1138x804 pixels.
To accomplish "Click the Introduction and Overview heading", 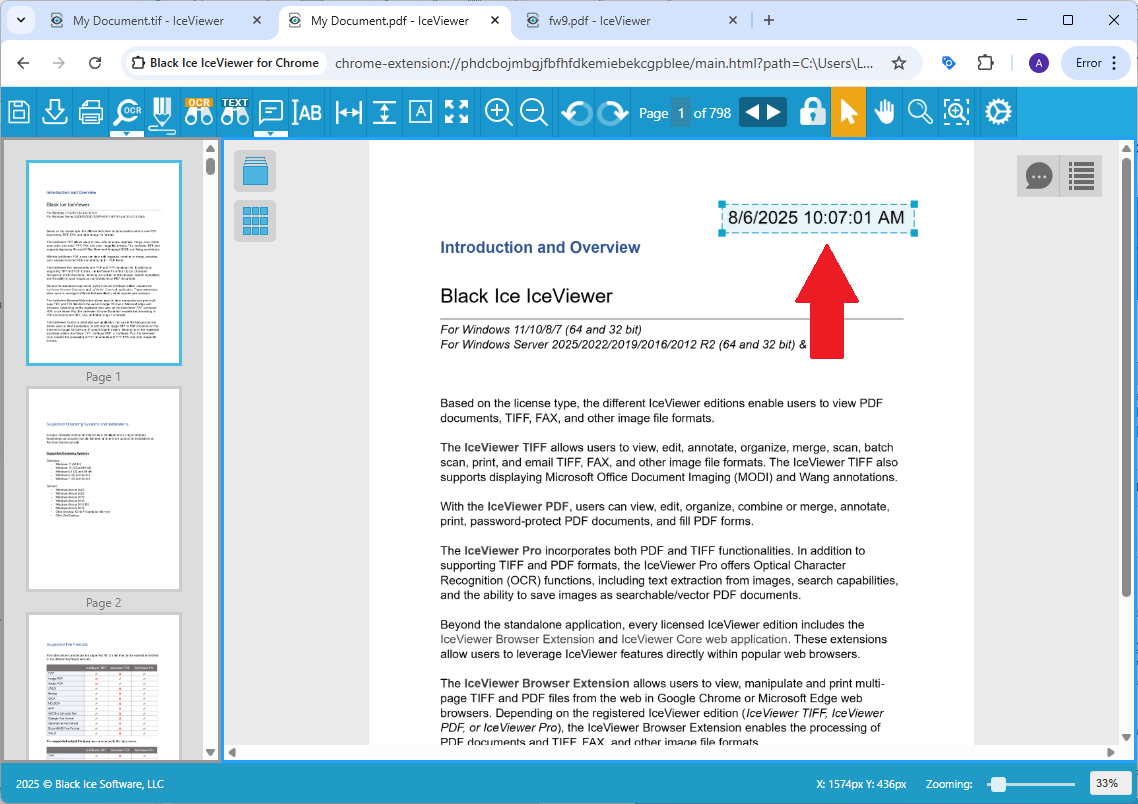I will coord(540,247).
